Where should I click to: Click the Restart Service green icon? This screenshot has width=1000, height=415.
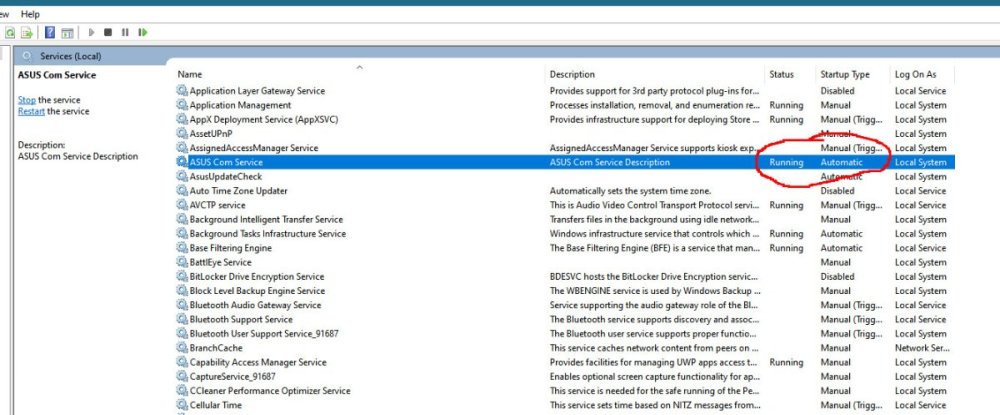point(143,32)
